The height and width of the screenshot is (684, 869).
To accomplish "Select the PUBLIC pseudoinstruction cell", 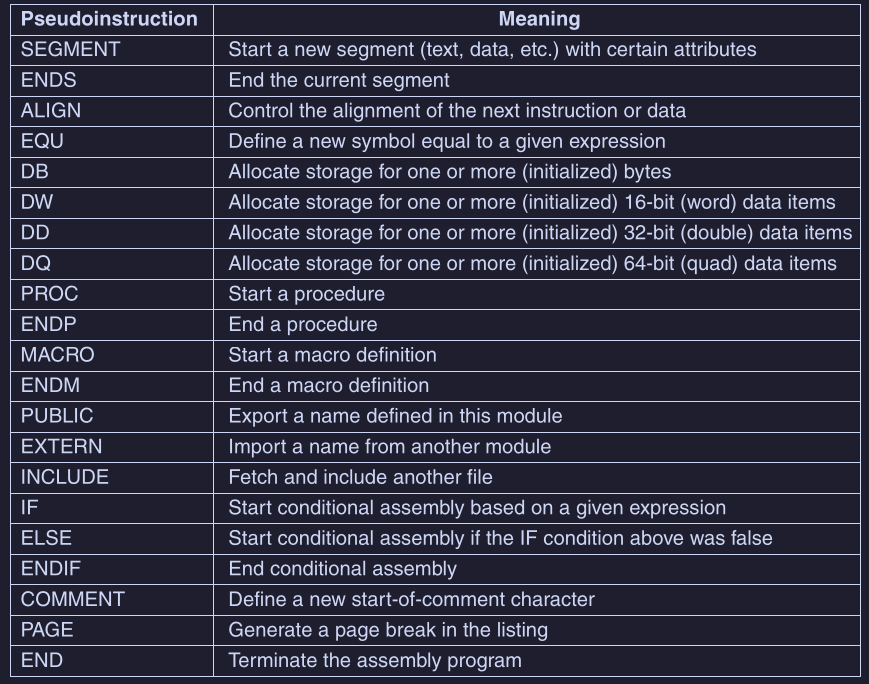I will 57,416.
